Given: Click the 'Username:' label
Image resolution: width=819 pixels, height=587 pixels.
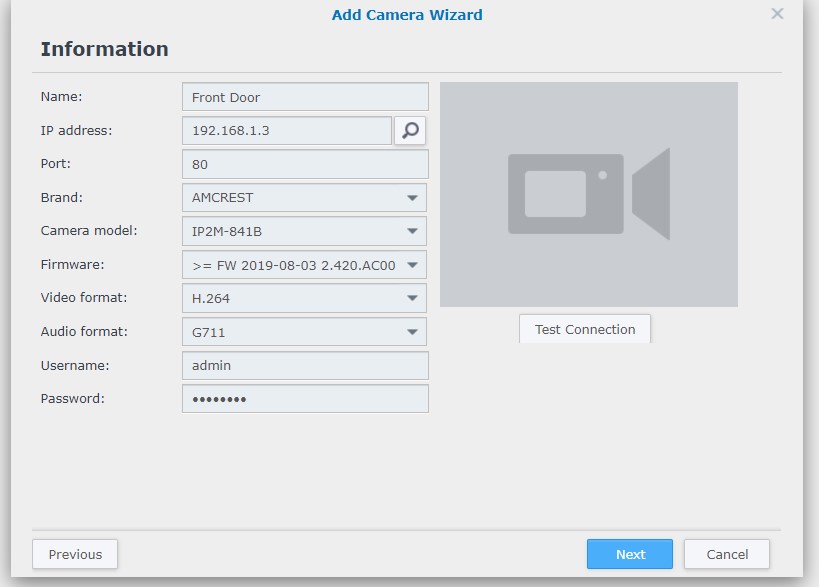Looking at the screenshot, I should (75, 365).
